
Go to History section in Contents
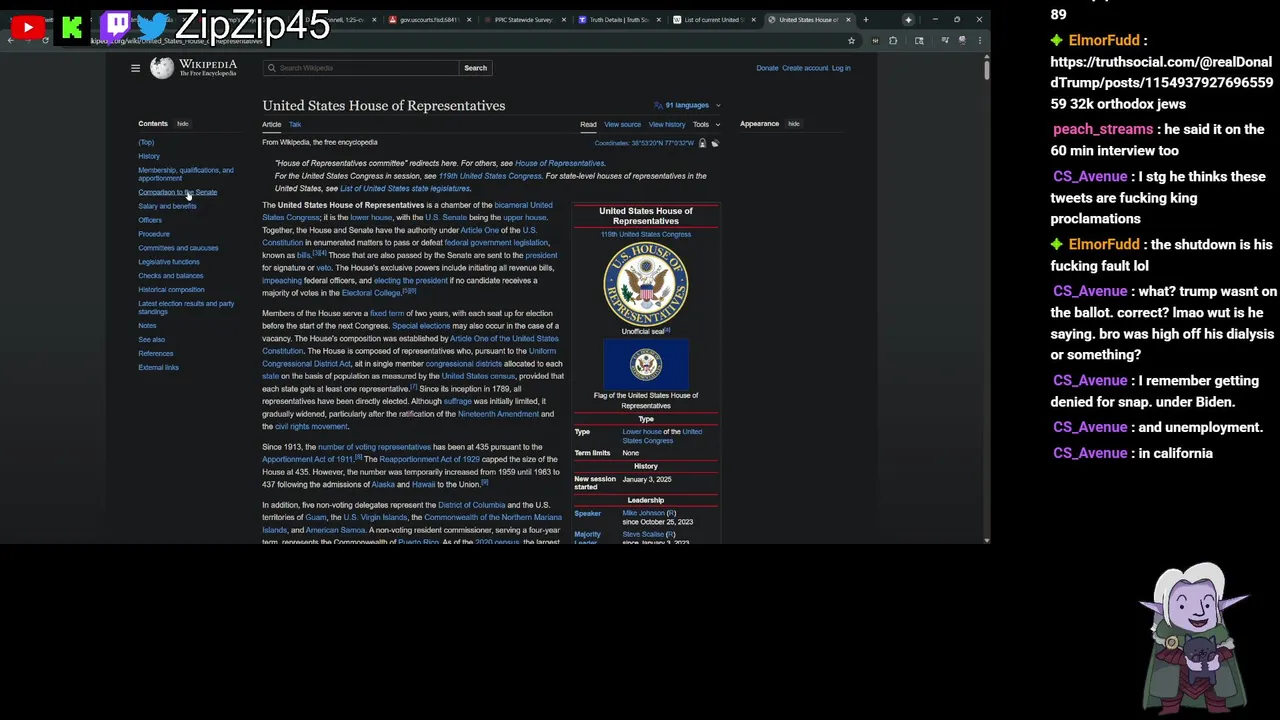(x=149, y=156)
